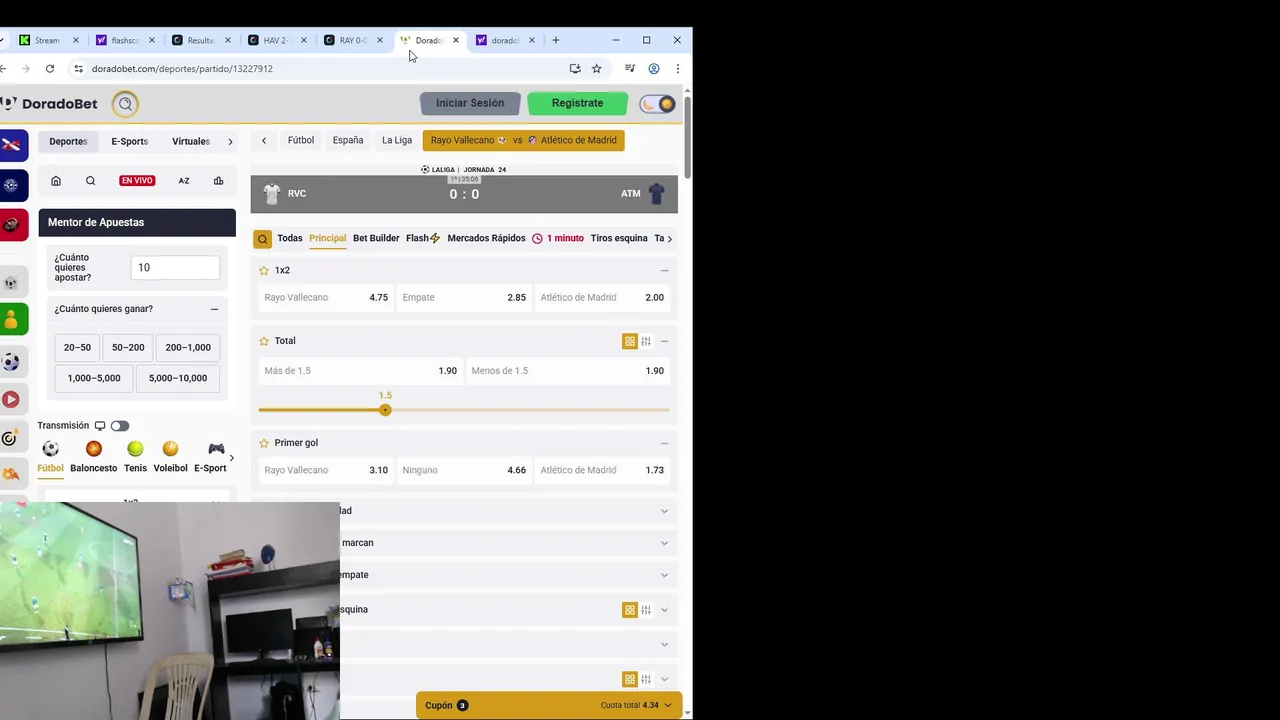Click the soccer ball sidebar icon
Viewport: 1280px width, 720px height.
click(x=11, y=362)
